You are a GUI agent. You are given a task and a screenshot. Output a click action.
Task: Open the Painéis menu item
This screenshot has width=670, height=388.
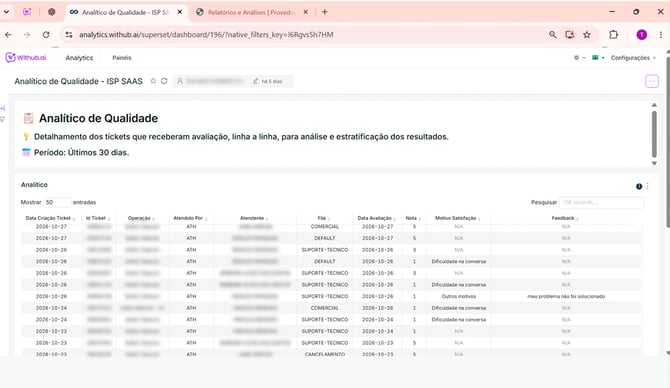[122, 58]
